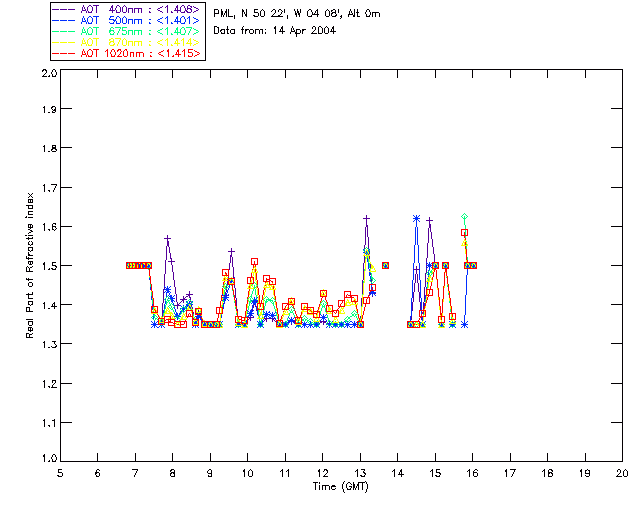The image size is (640, 512).
Task: Click the isolated data marker near 13.7 hours
Action: tap(385, 265)
